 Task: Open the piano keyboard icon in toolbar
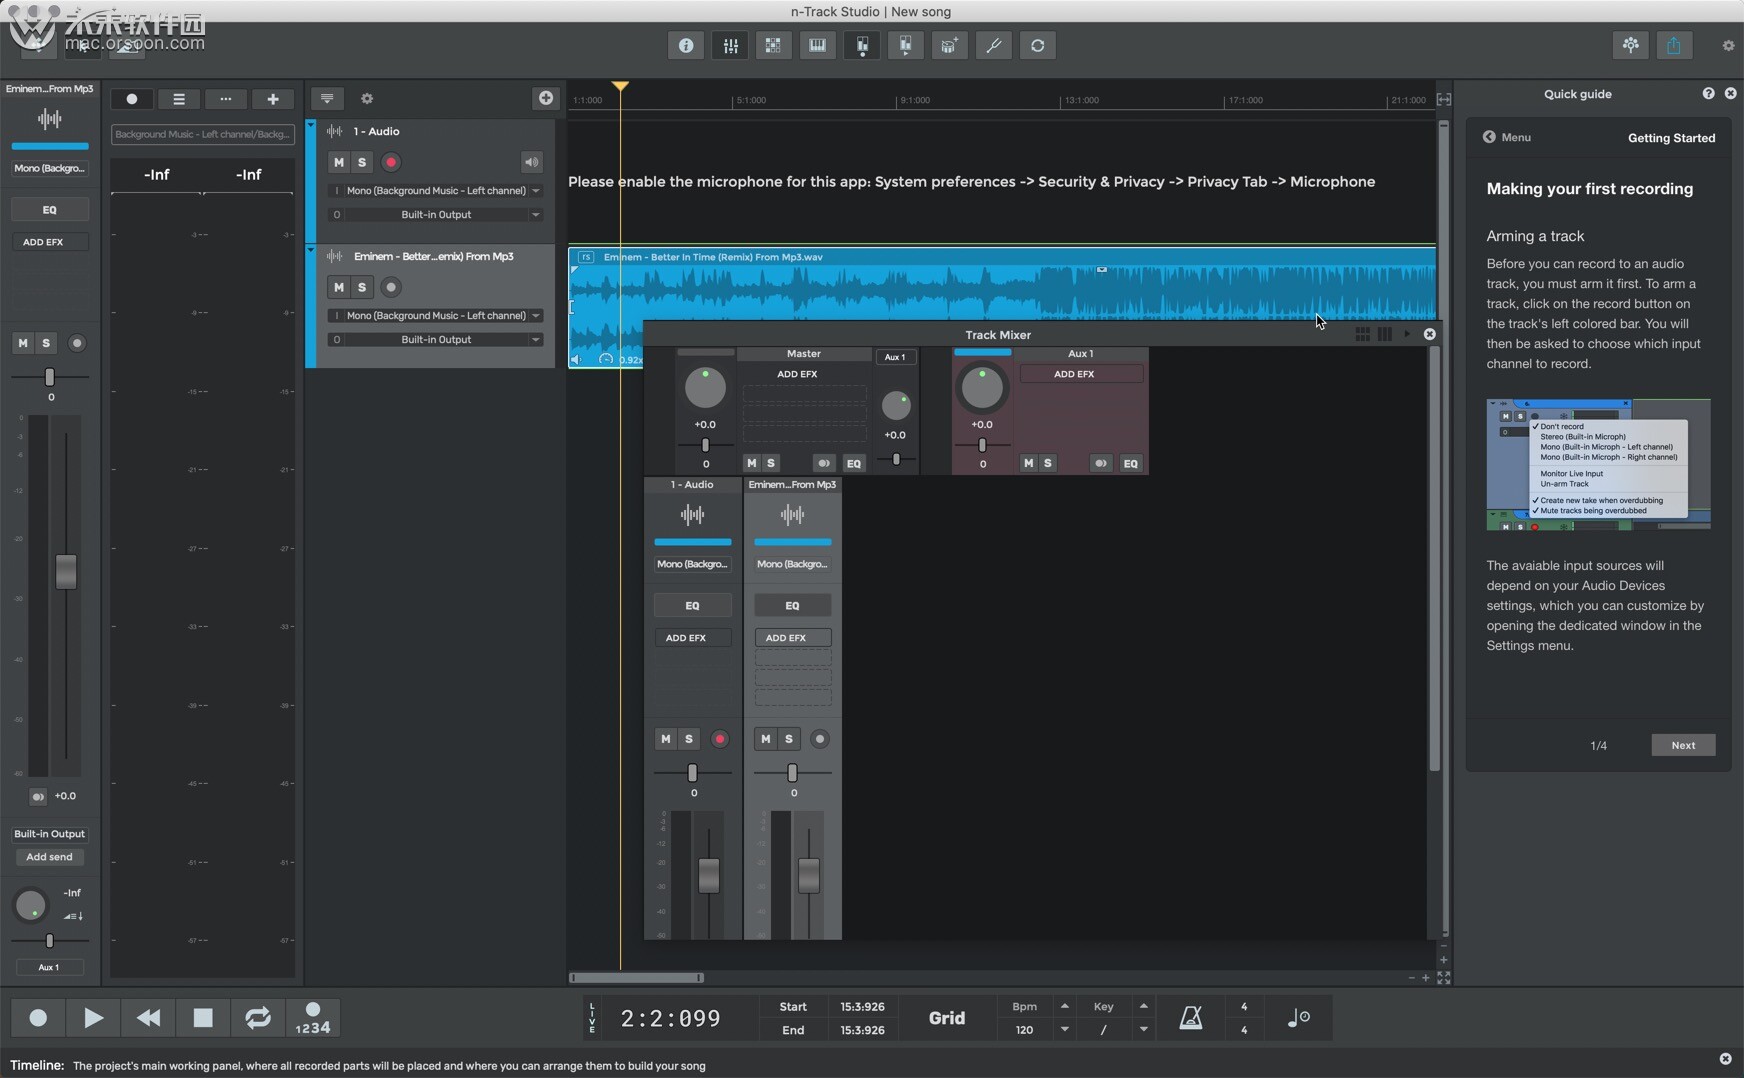pos(817,45)
